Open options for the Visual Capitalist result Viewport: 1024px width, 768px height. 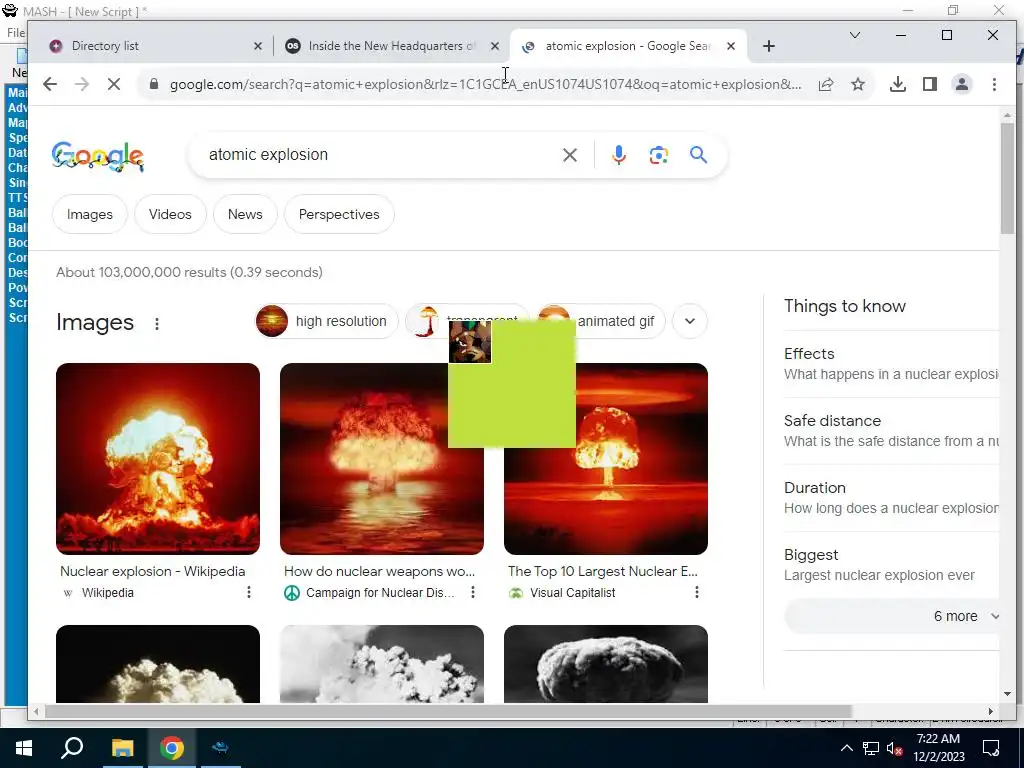pos(697,592)
